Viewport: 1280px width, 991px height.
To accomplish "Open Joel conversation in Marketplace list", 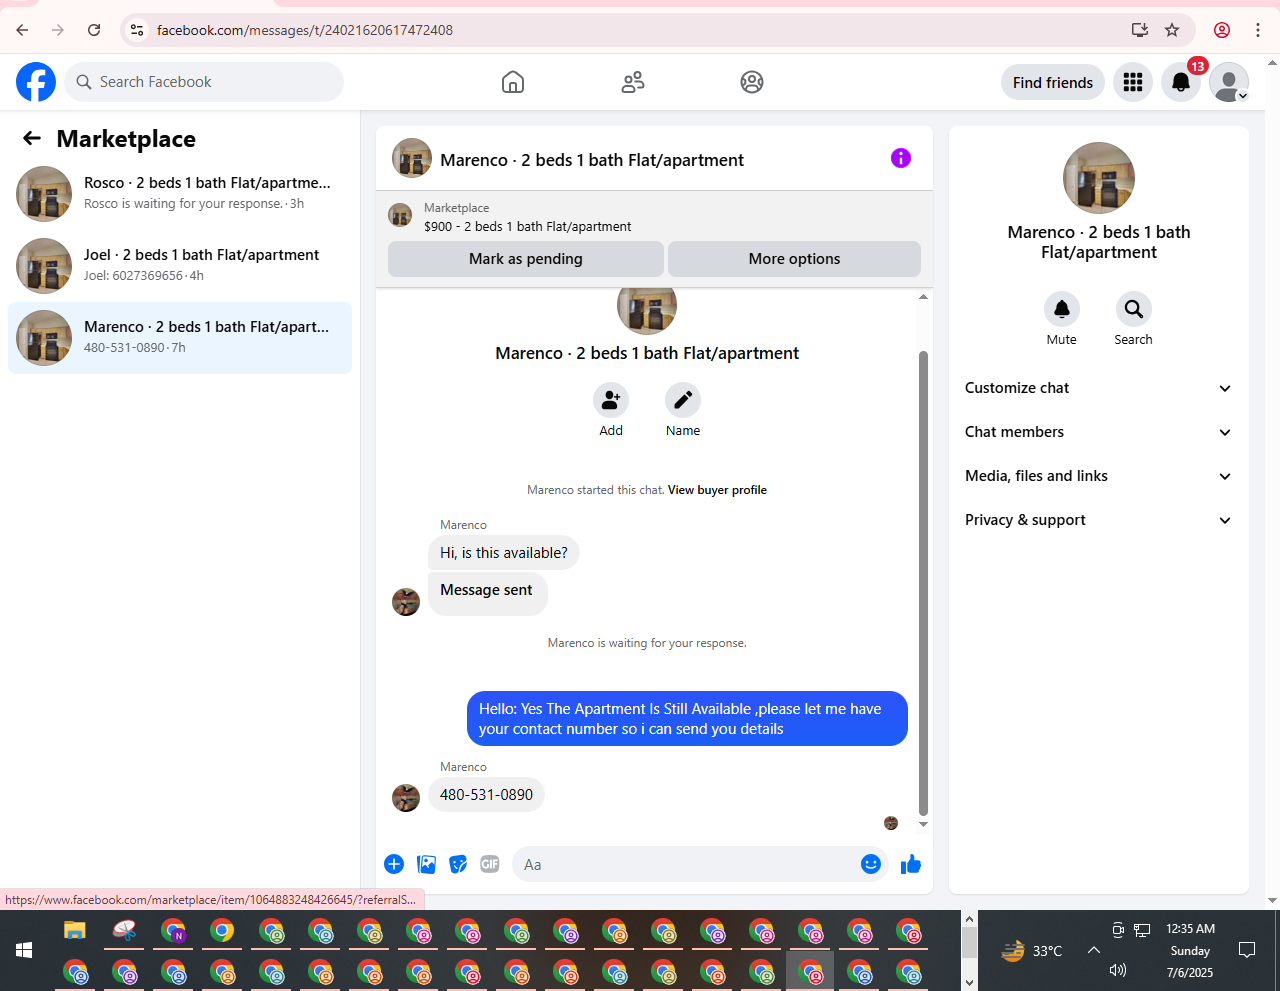I will 180,265.
